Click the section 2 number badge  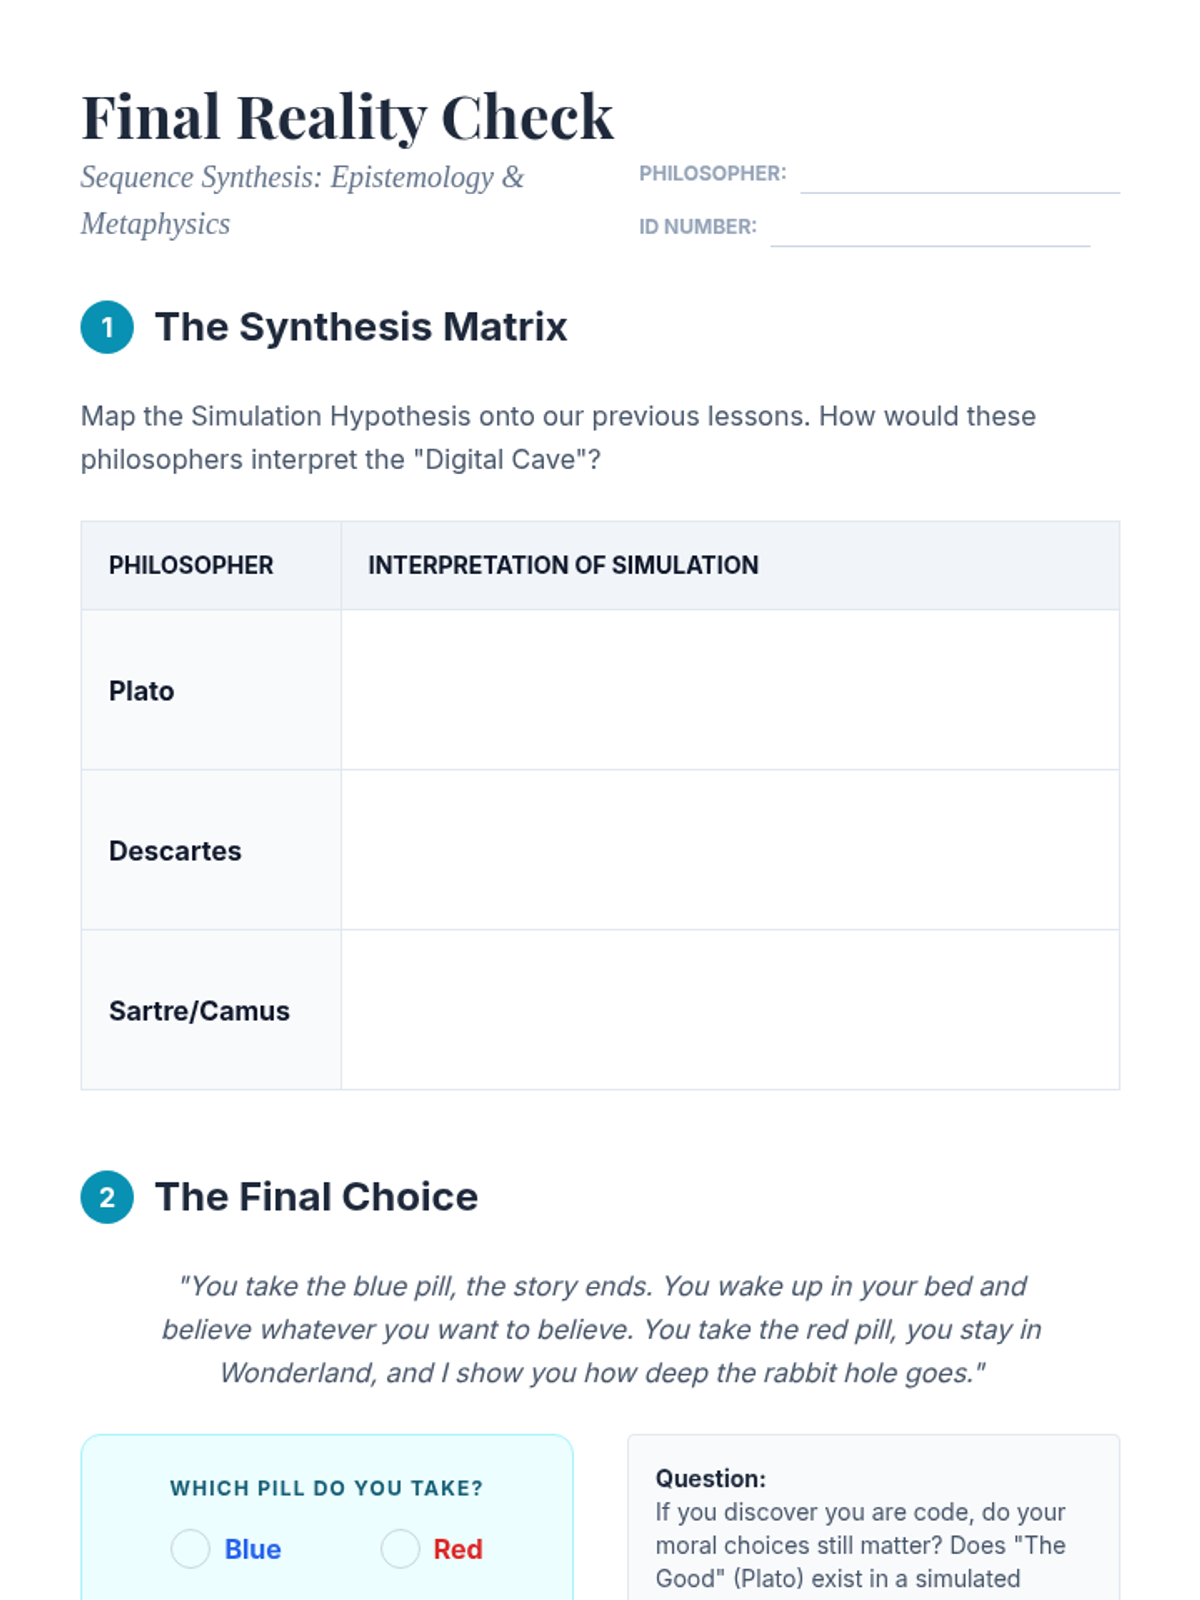coord(107,1197)
